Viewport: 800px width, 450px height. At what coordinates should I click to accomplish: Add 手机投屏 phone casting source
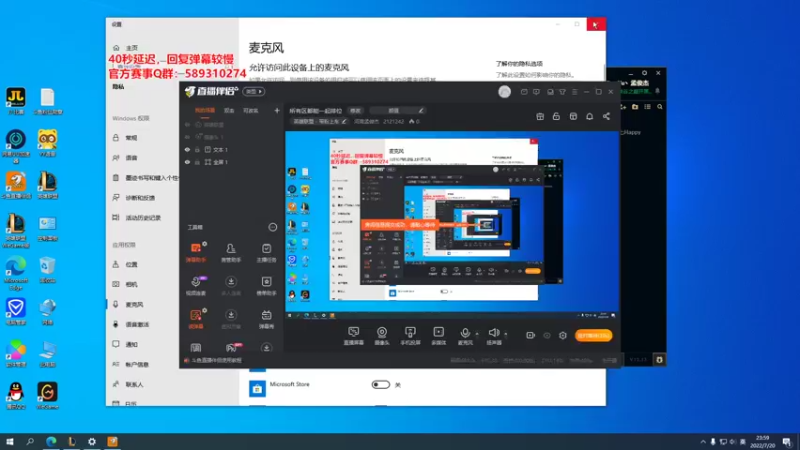410,336
